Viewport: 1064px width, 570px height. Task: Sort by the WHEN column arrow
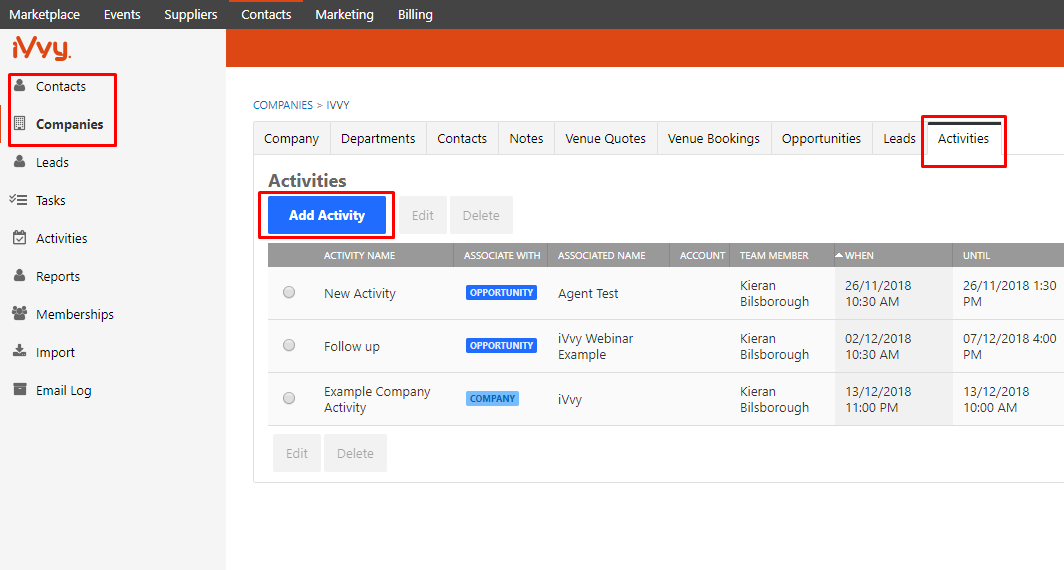tap(839, 255)
